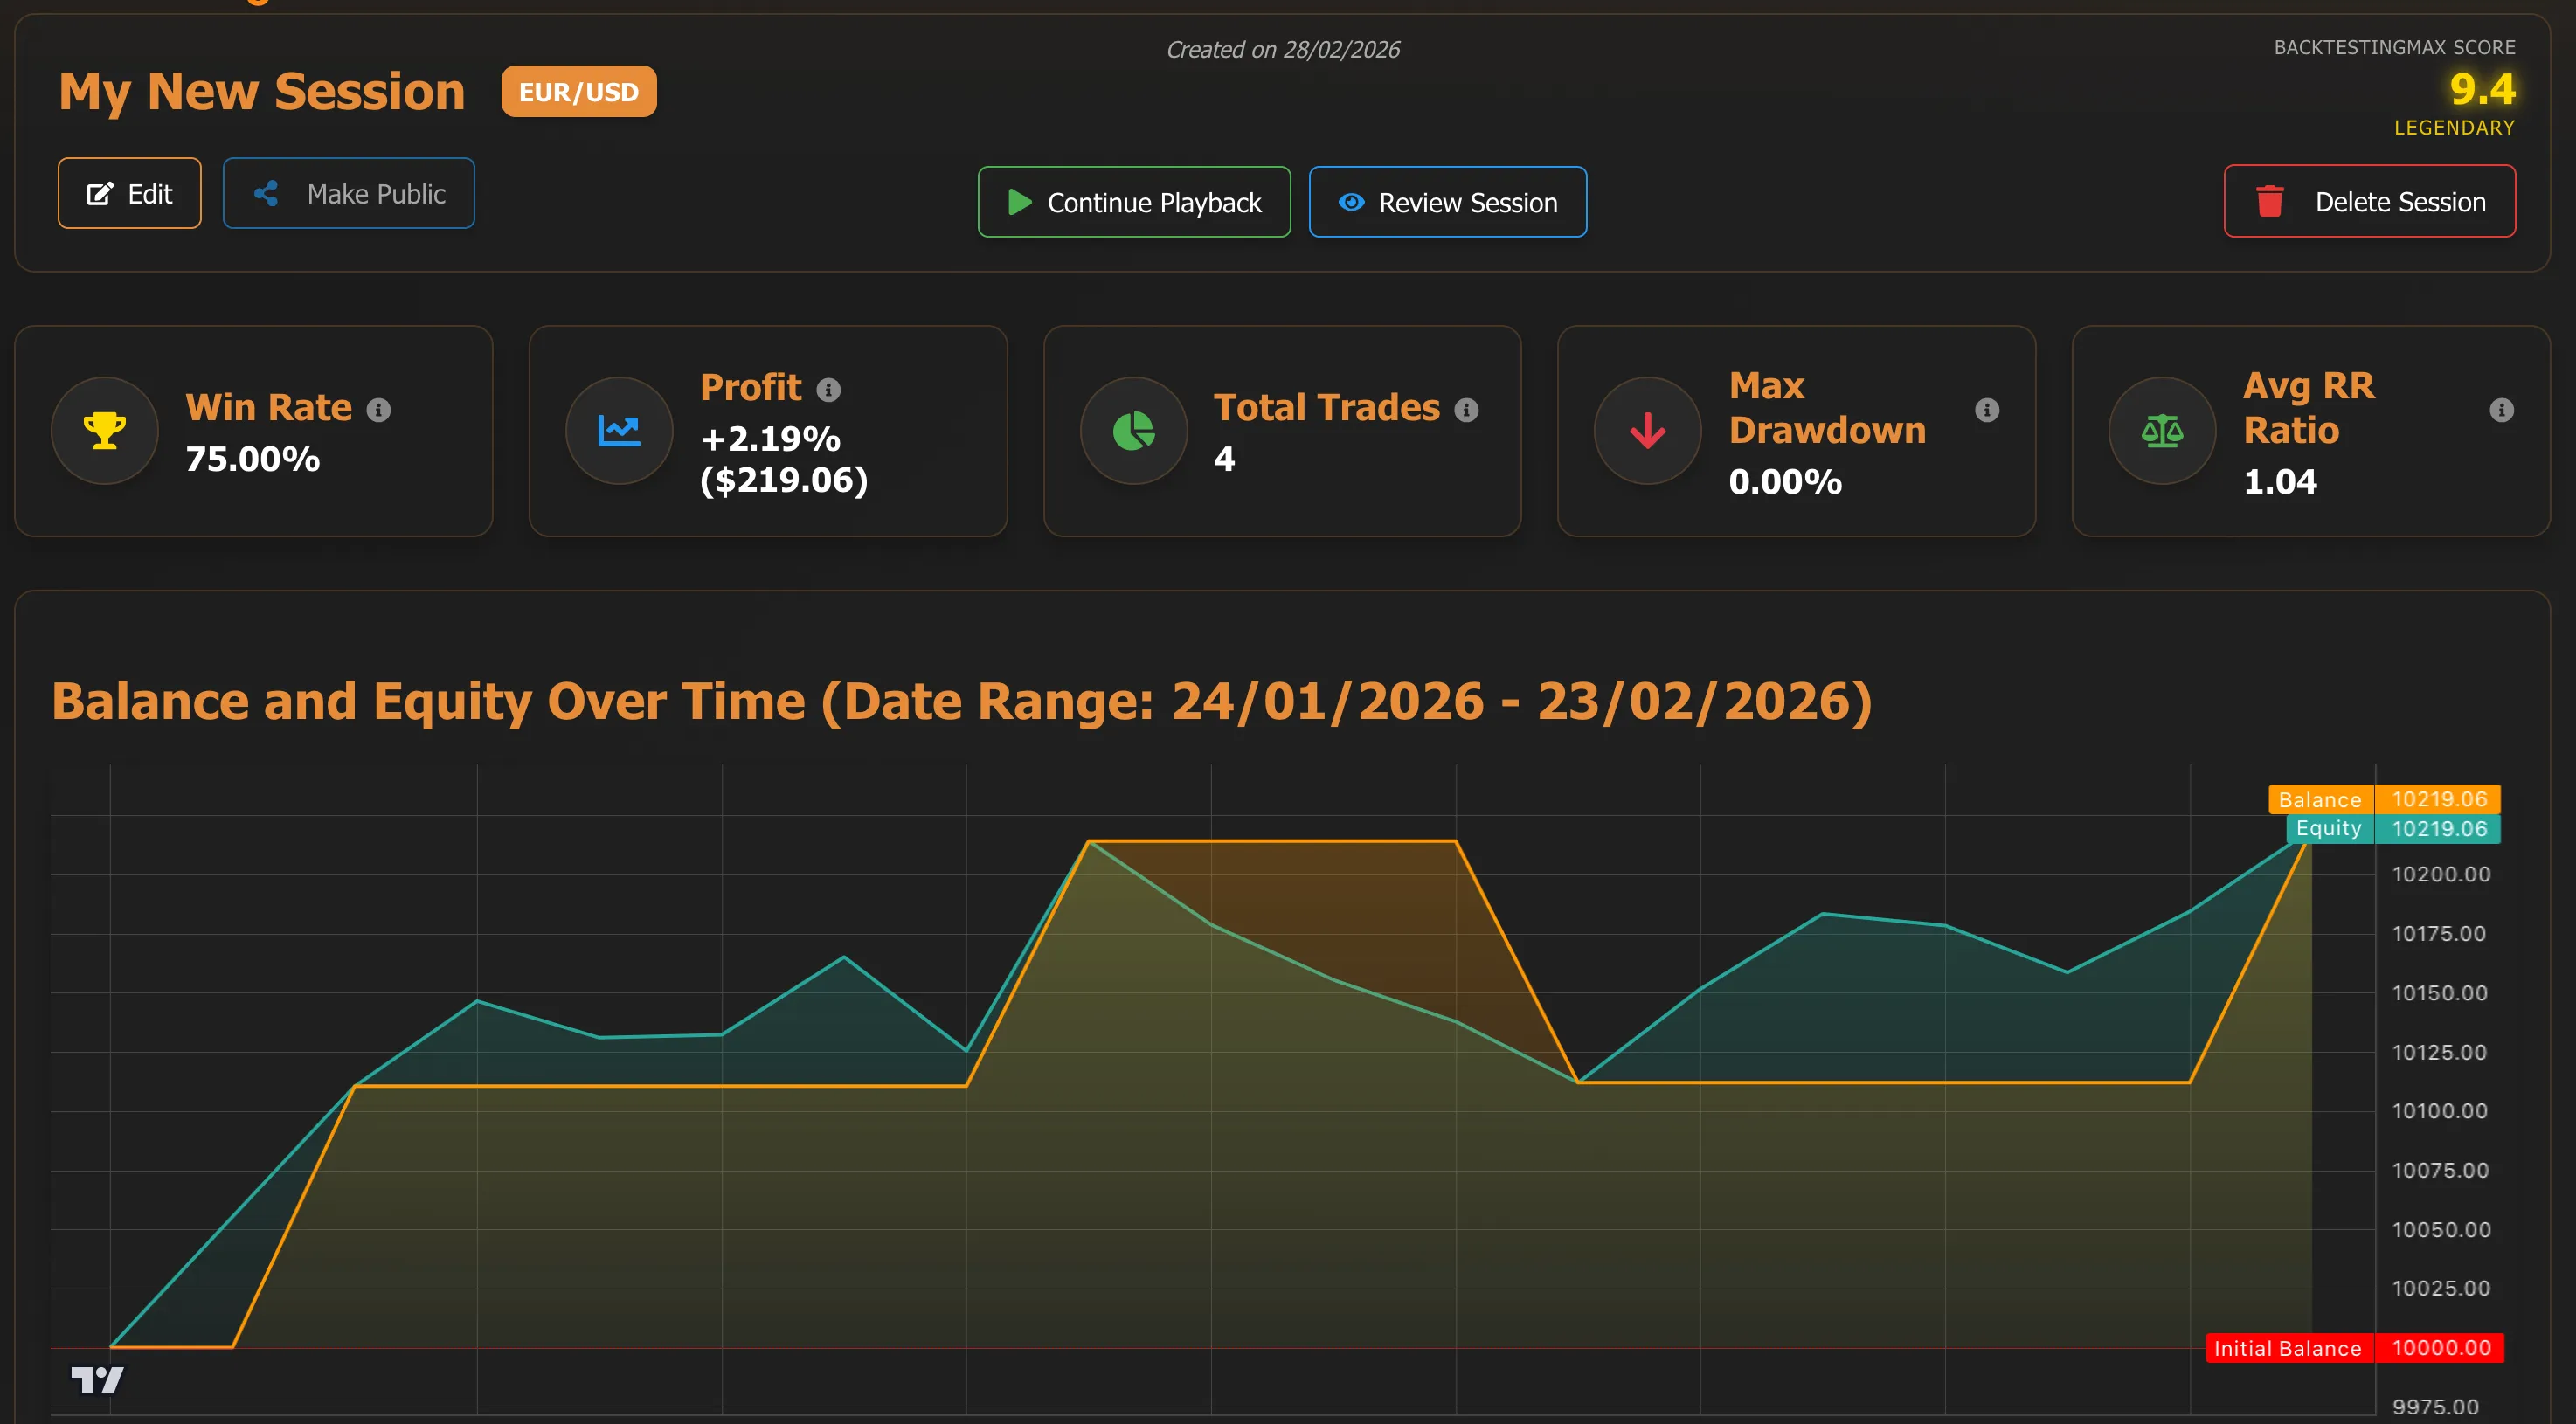2576x1424 pixels.
Task: Click the TradingView logo on the chart
Action: point(97,1381)
